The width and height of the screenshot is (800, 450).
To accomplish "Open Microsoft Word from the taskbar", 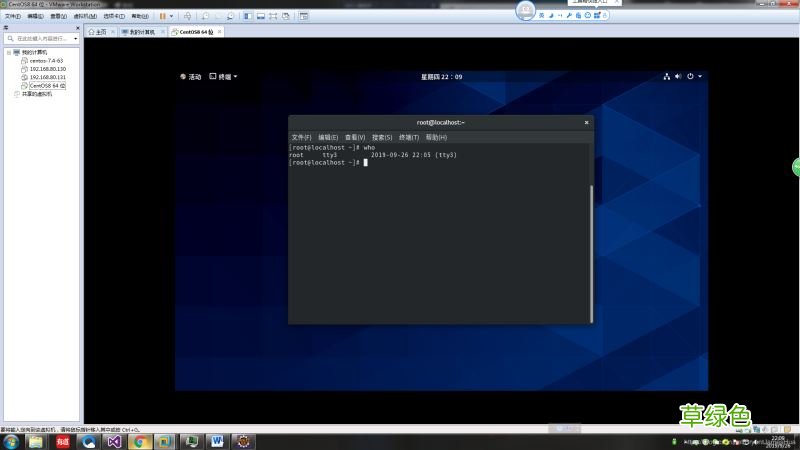I will [x=217, y=441].
